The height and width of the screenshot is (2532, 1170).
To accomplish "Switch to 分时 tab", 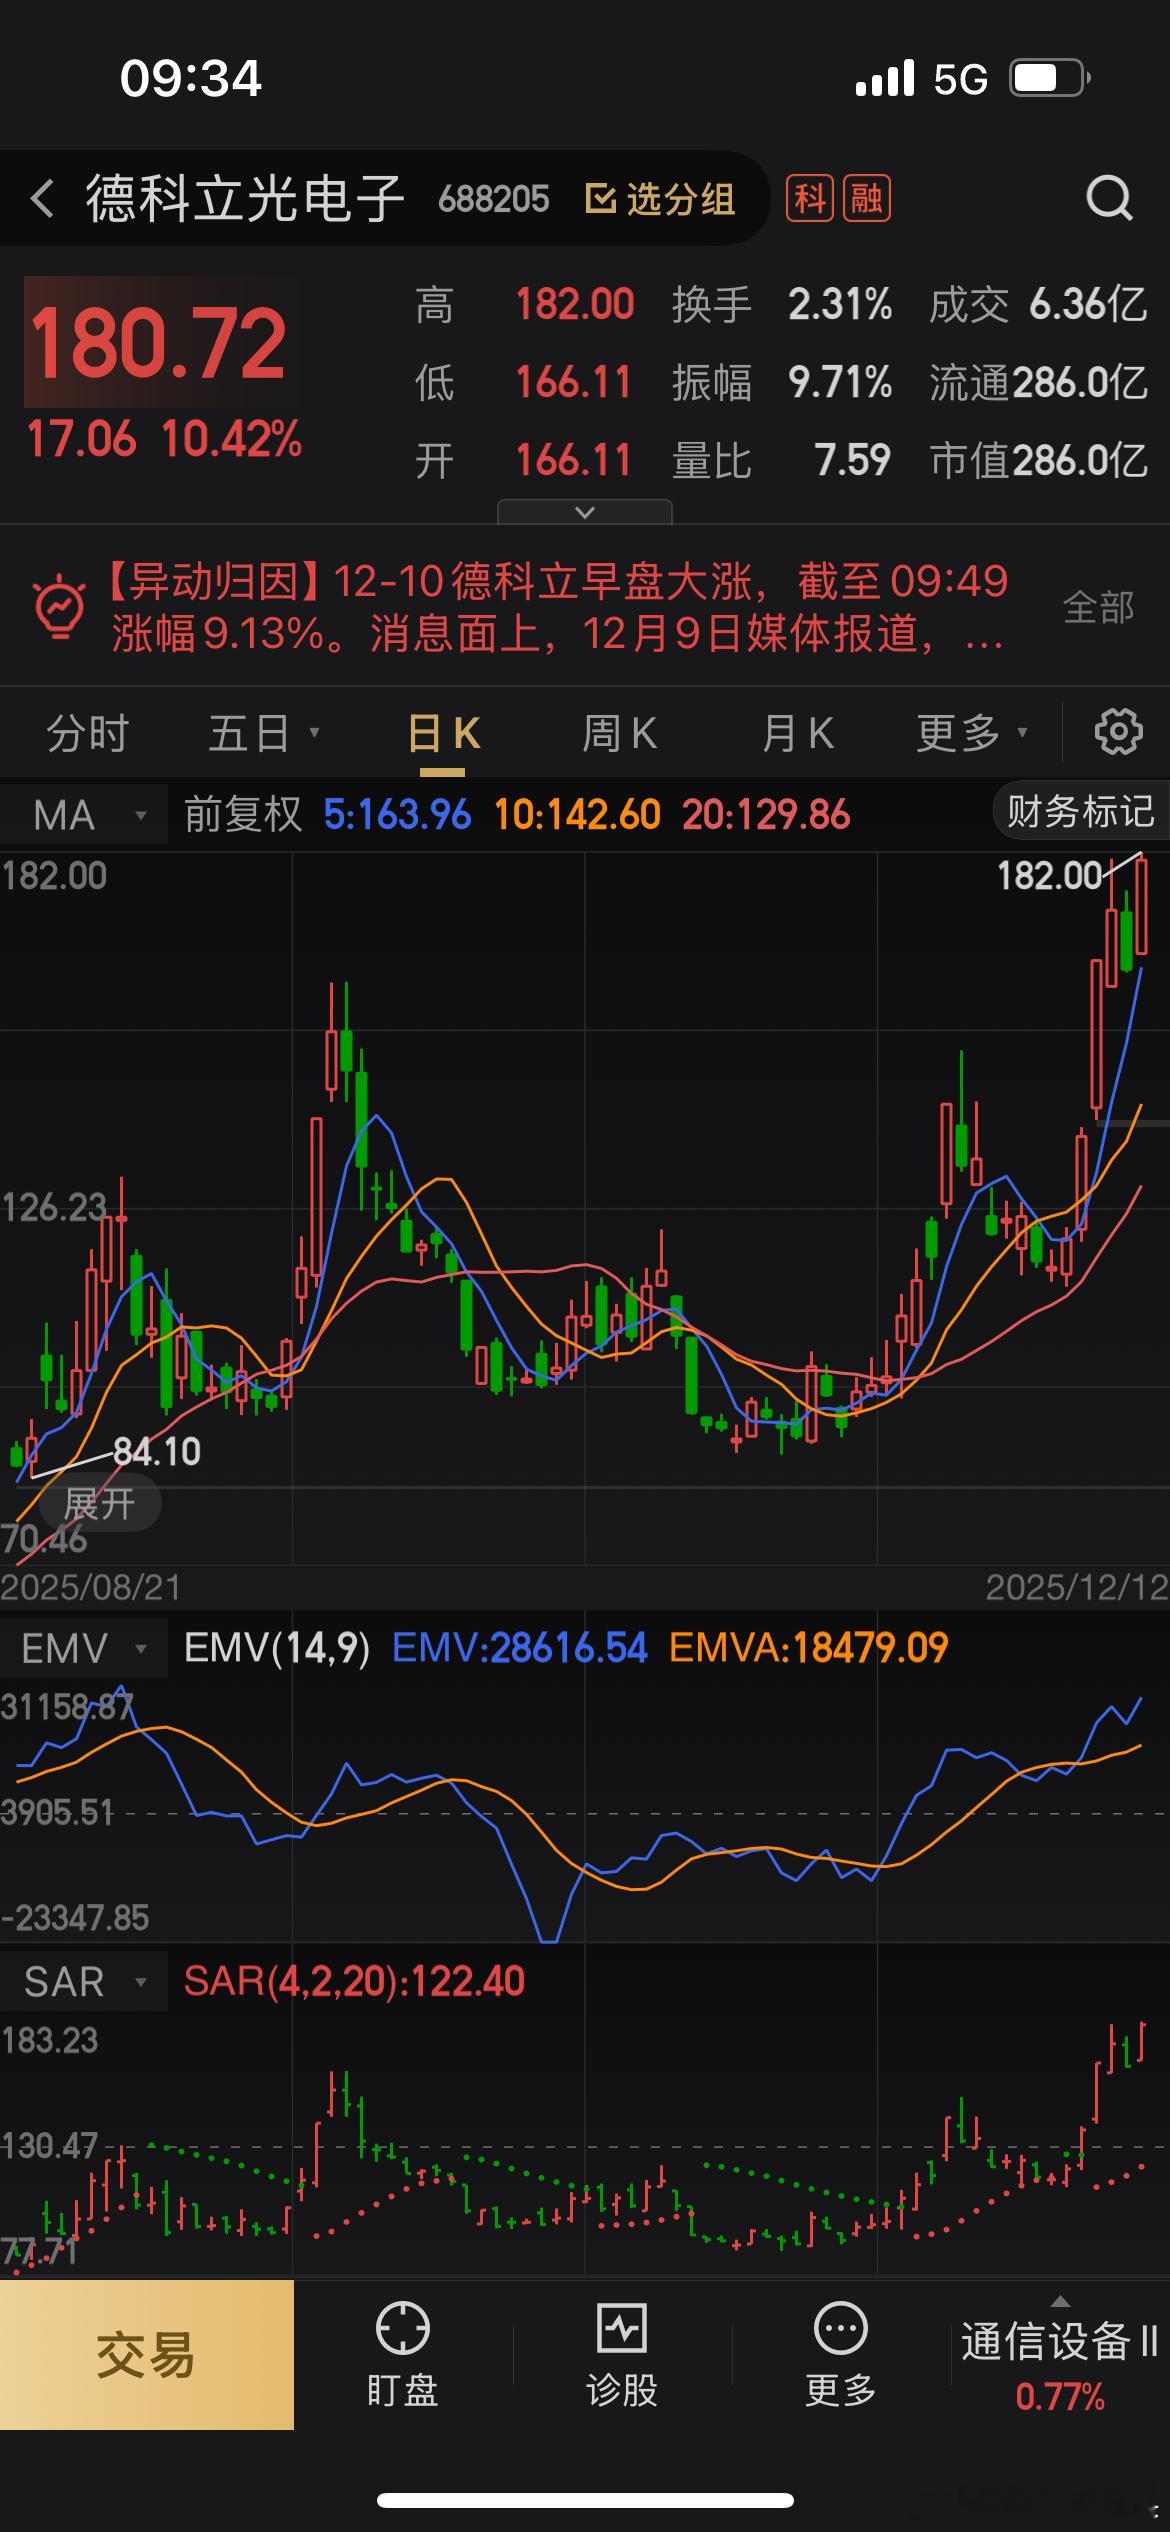I will coord(88,733).
